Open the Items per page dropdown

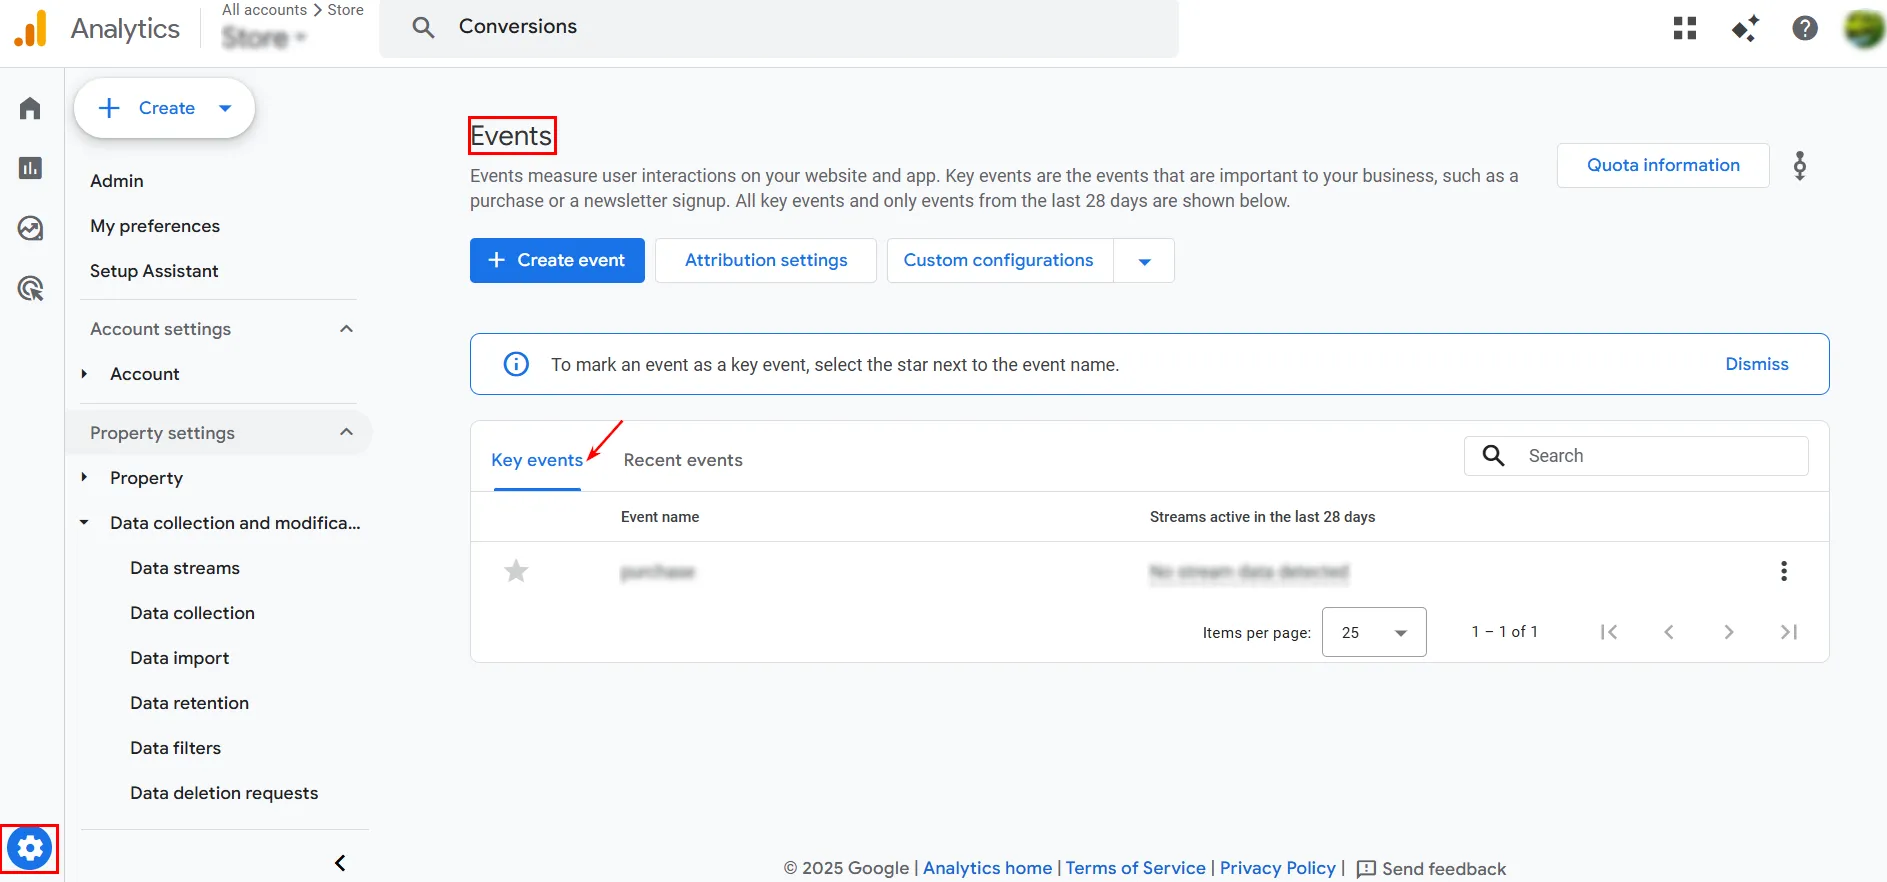1373,632
